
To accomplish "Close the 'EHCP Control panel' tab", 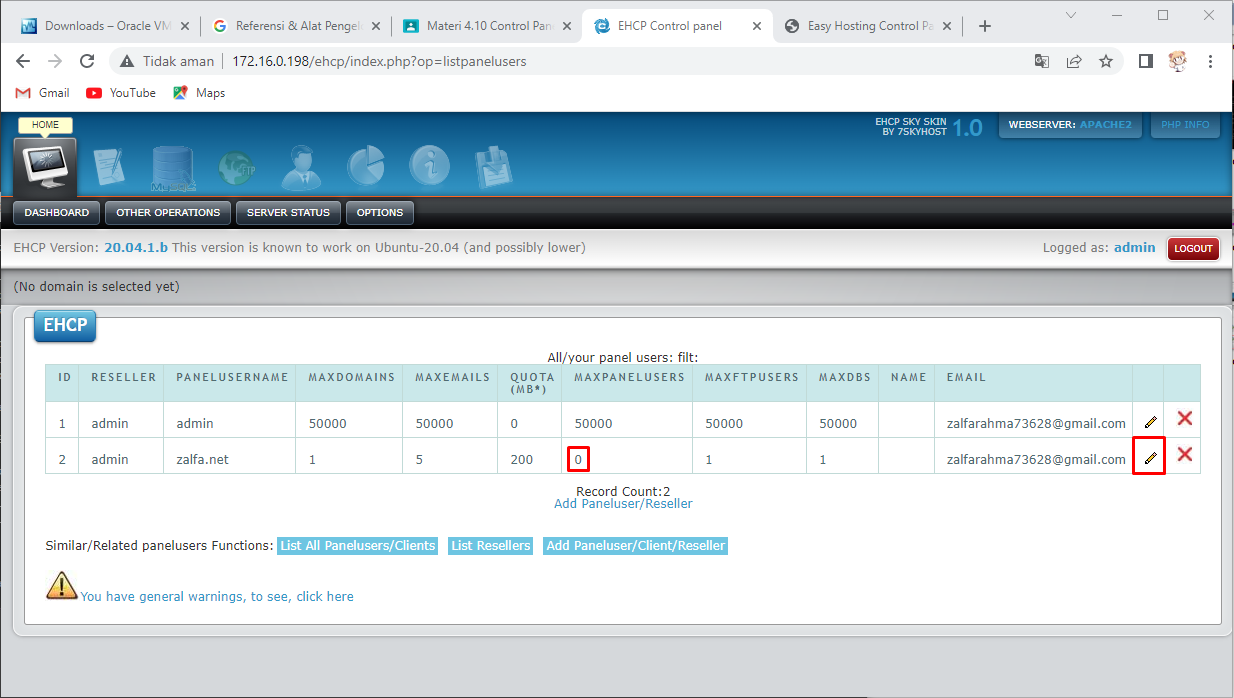I will click(x=757, y=26).
